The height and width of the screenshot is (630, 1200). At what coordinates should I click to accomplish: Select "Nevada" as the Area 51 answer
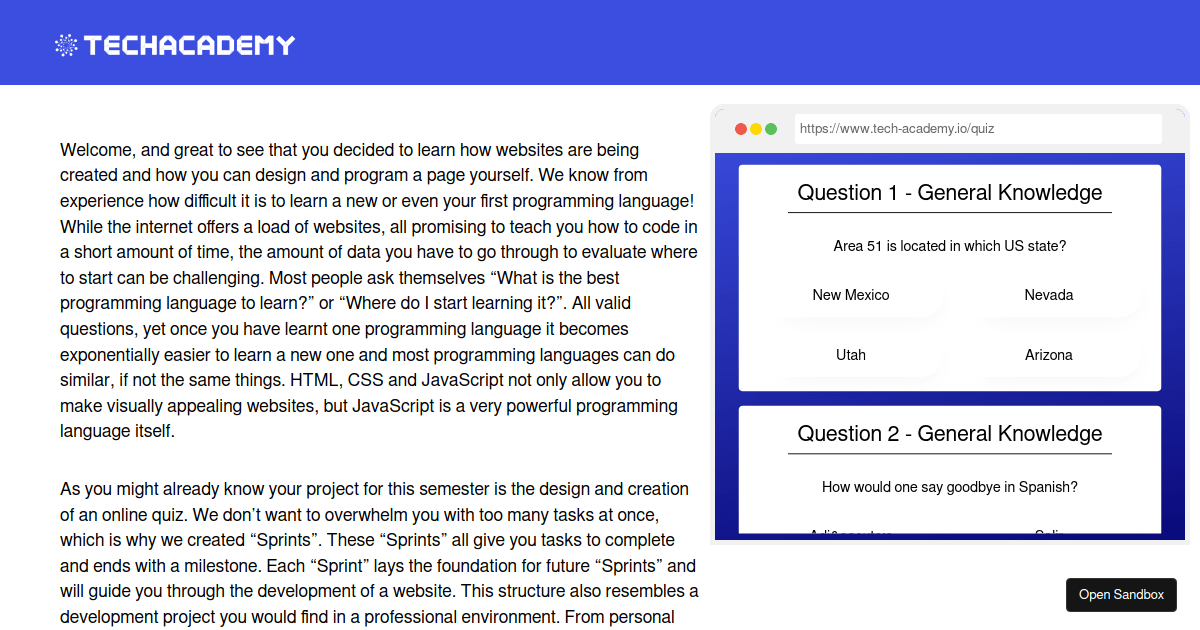pyautogui.click(x=1049, y=295)
